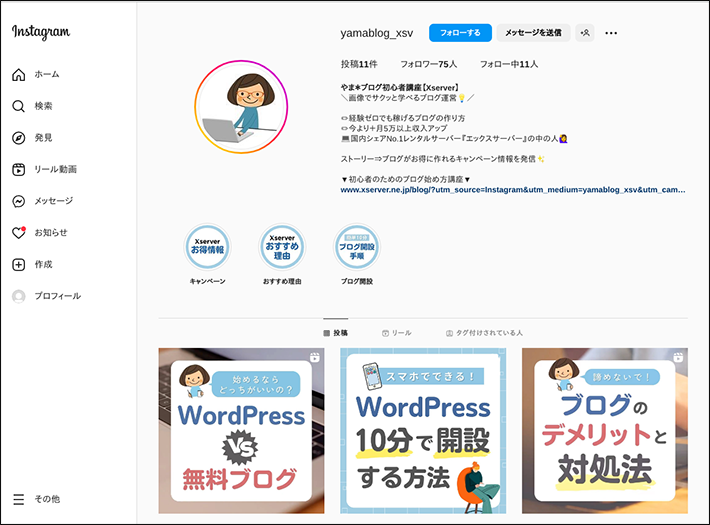Click the 検索 magnifier icon

pos(19,106)
